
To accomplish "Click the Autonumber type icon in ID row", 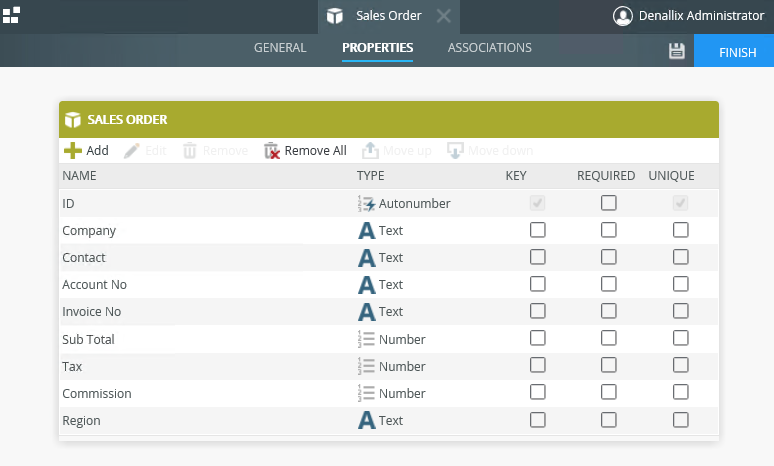I will (366, 204).
